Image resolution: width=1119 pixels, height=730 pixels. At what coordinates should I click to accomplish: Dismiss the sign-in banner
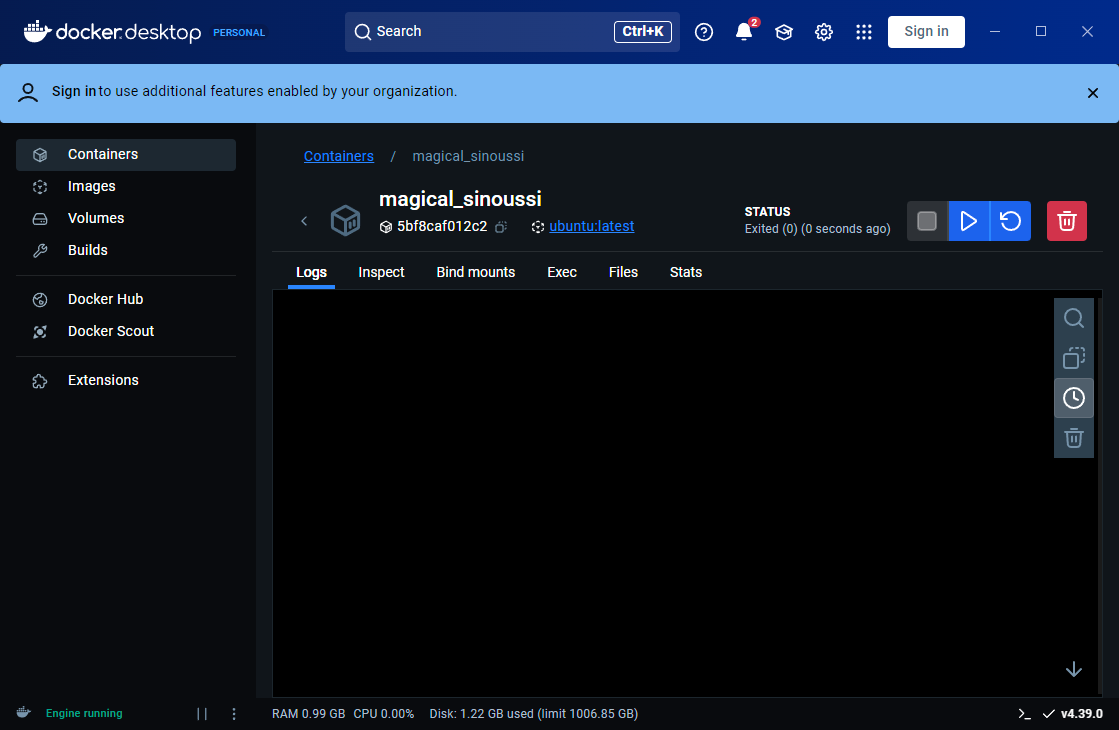1093,93
